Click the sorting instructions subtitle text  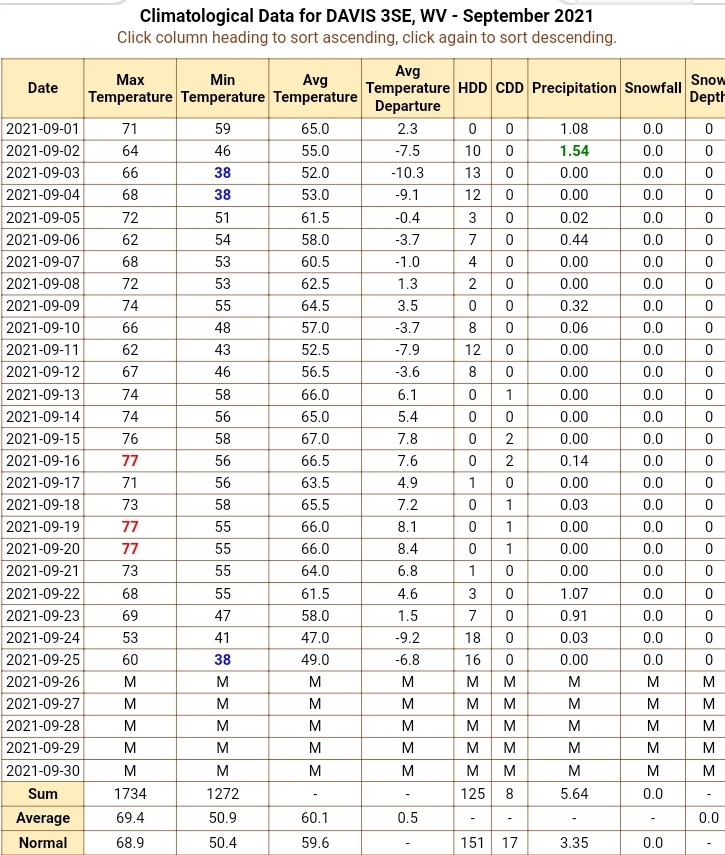(x=367, y=38)
